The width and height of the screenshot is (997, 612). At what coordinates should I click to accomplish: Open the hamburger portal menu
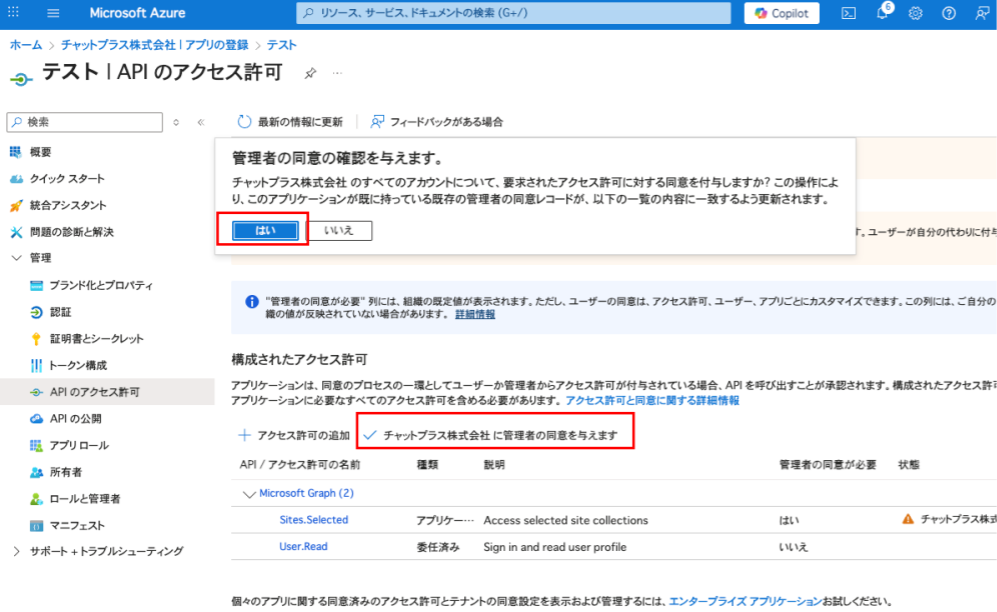(x=53, y=13)
